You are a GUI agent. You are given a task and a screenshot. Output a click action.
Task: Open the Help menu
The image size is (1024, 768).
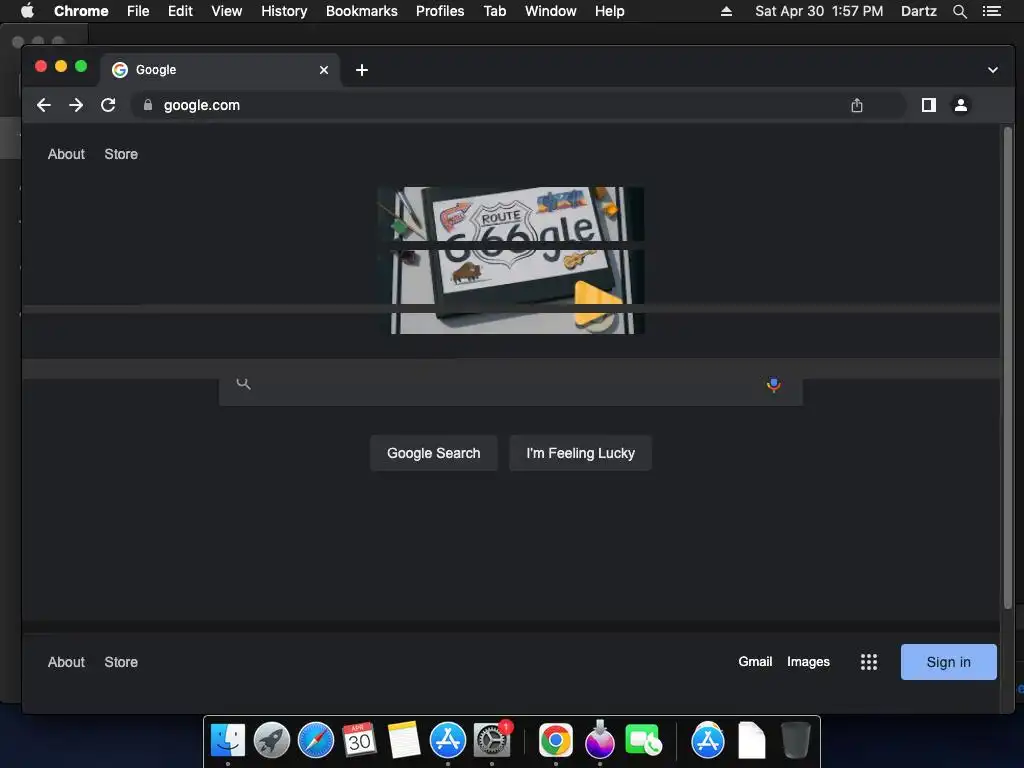609,11
